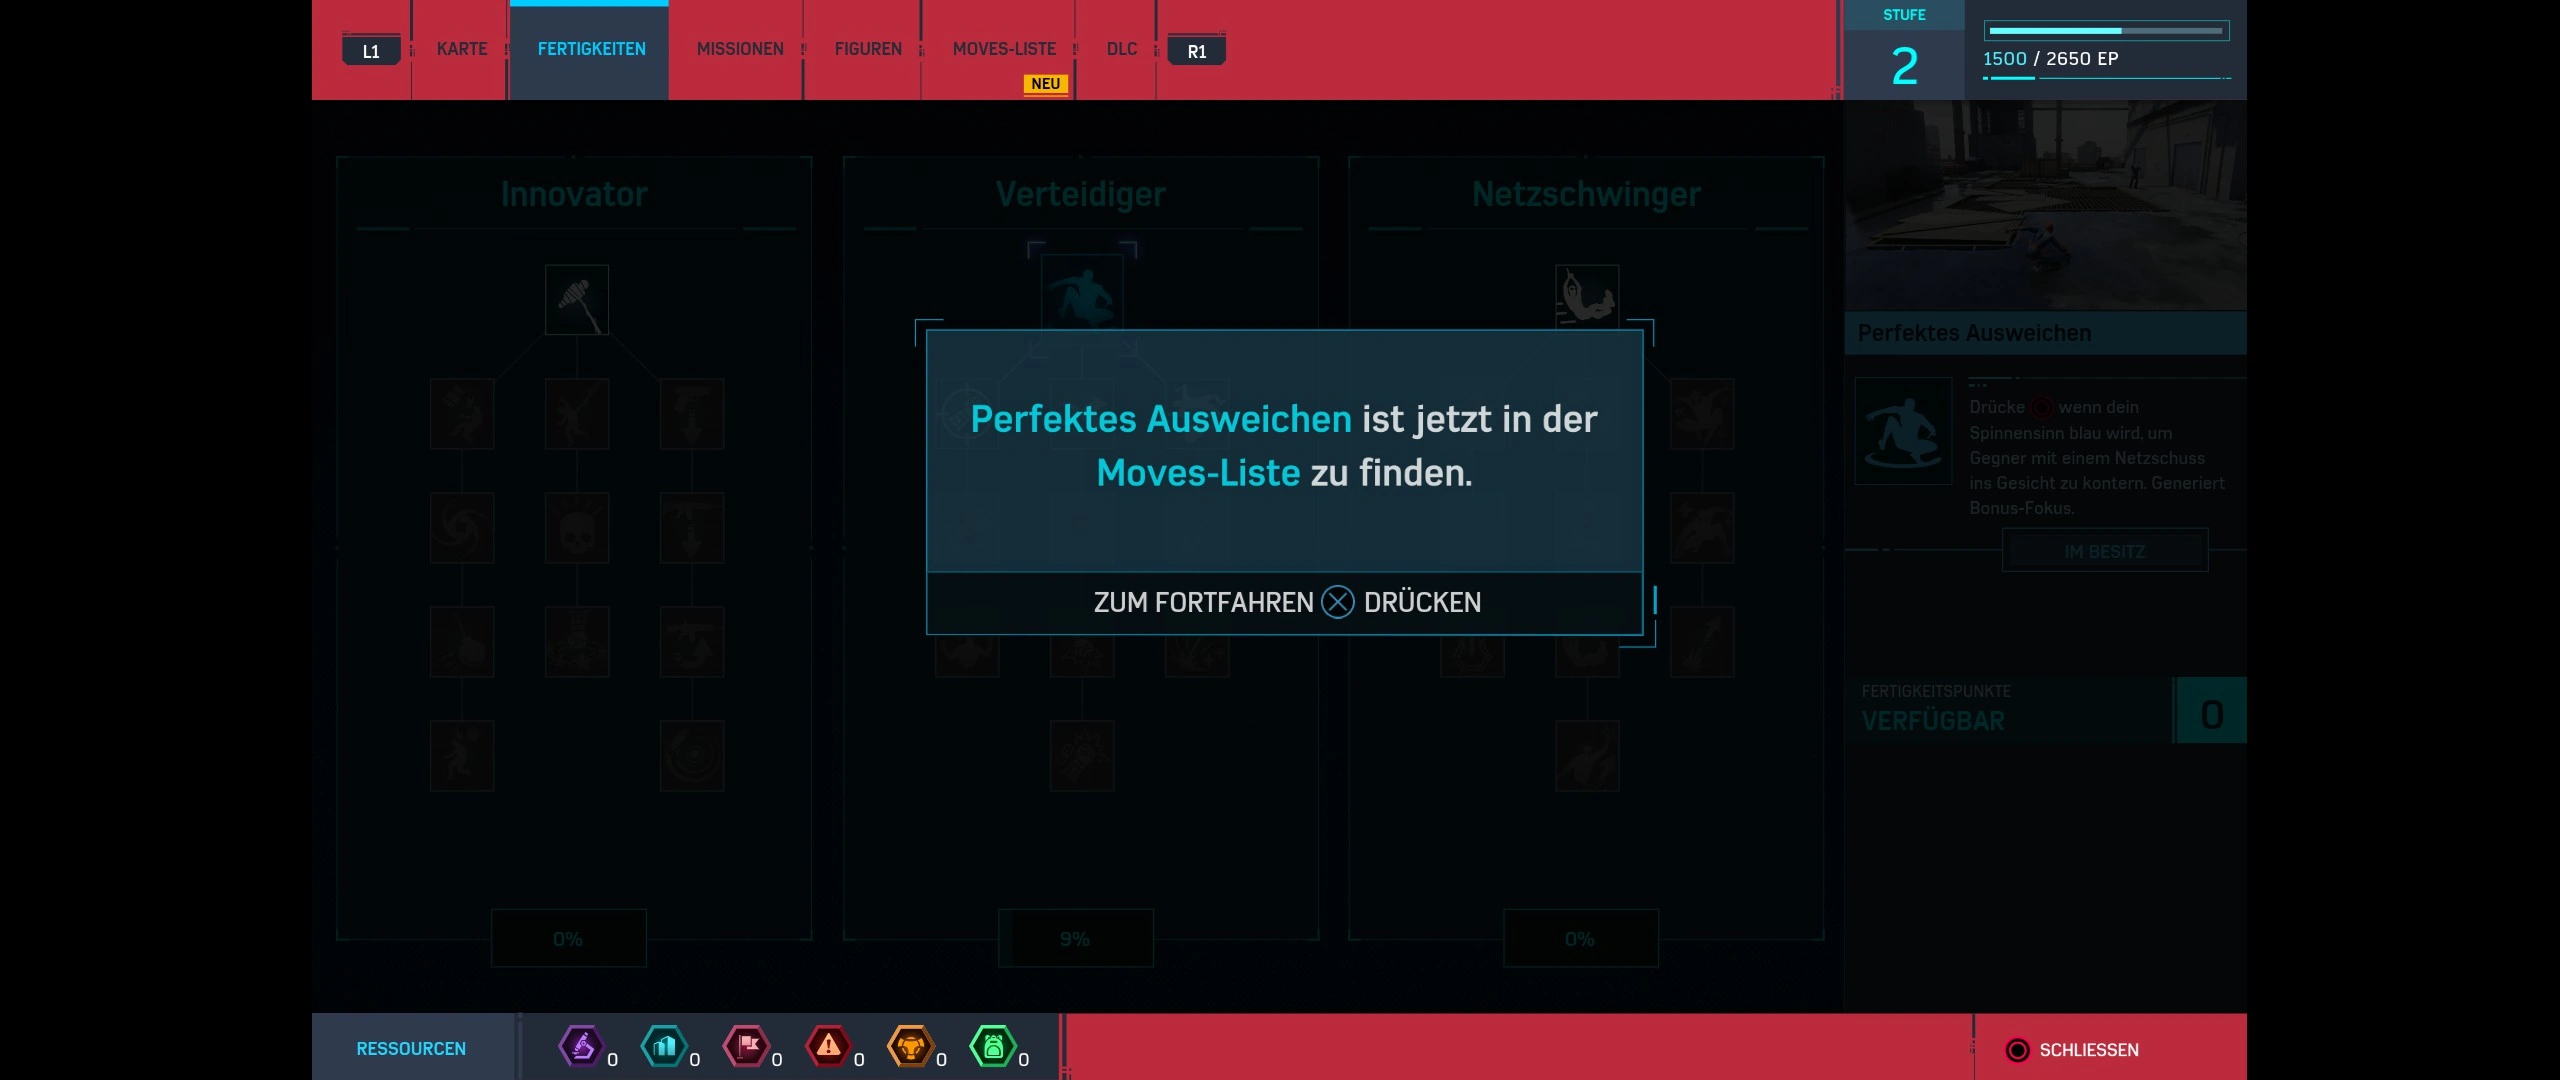
Task: Click the STUFE 2 level indicator
Action: coord(1904,50)
